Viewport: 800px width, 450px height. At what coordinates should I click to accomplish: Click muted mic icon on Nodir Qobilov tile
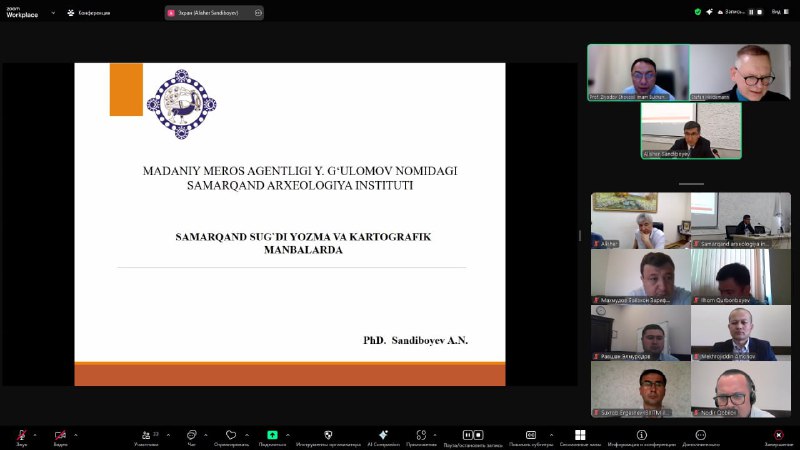(696, 412)
